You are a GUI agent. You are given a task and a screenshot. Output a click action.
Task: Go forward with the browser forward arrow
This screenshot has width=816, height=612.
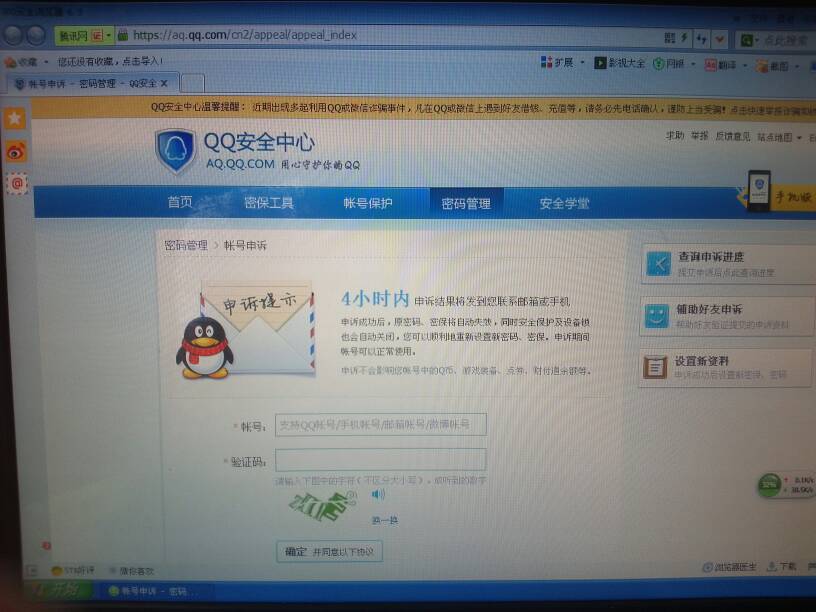(36, 35)
